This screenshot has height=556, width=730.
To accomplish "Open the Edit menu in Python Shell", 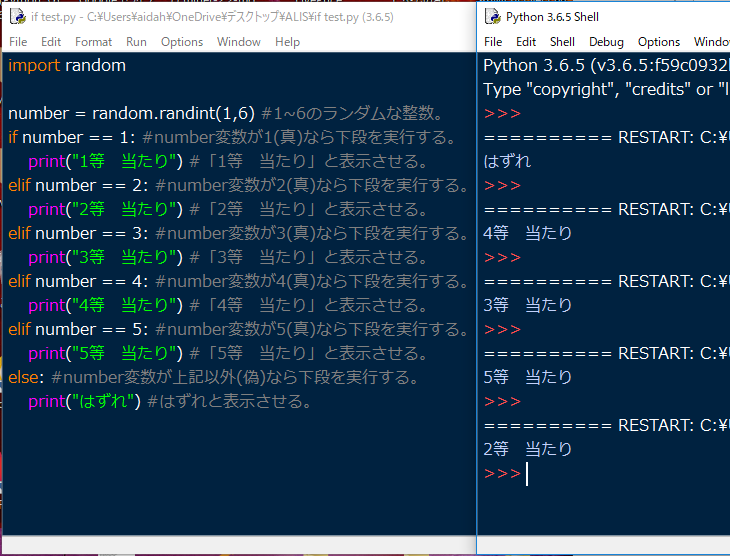I will point(526,42).
